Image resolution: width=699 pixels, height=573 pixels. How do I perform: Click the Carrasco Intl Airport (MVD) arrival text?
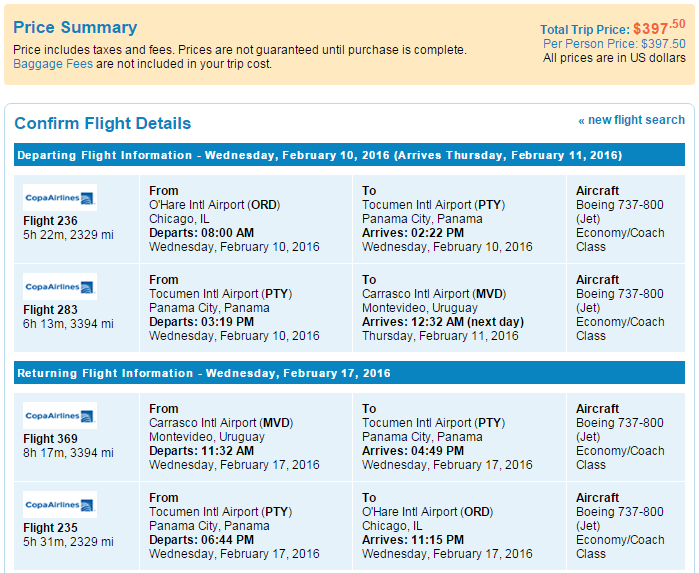click(x=434, y=294)
